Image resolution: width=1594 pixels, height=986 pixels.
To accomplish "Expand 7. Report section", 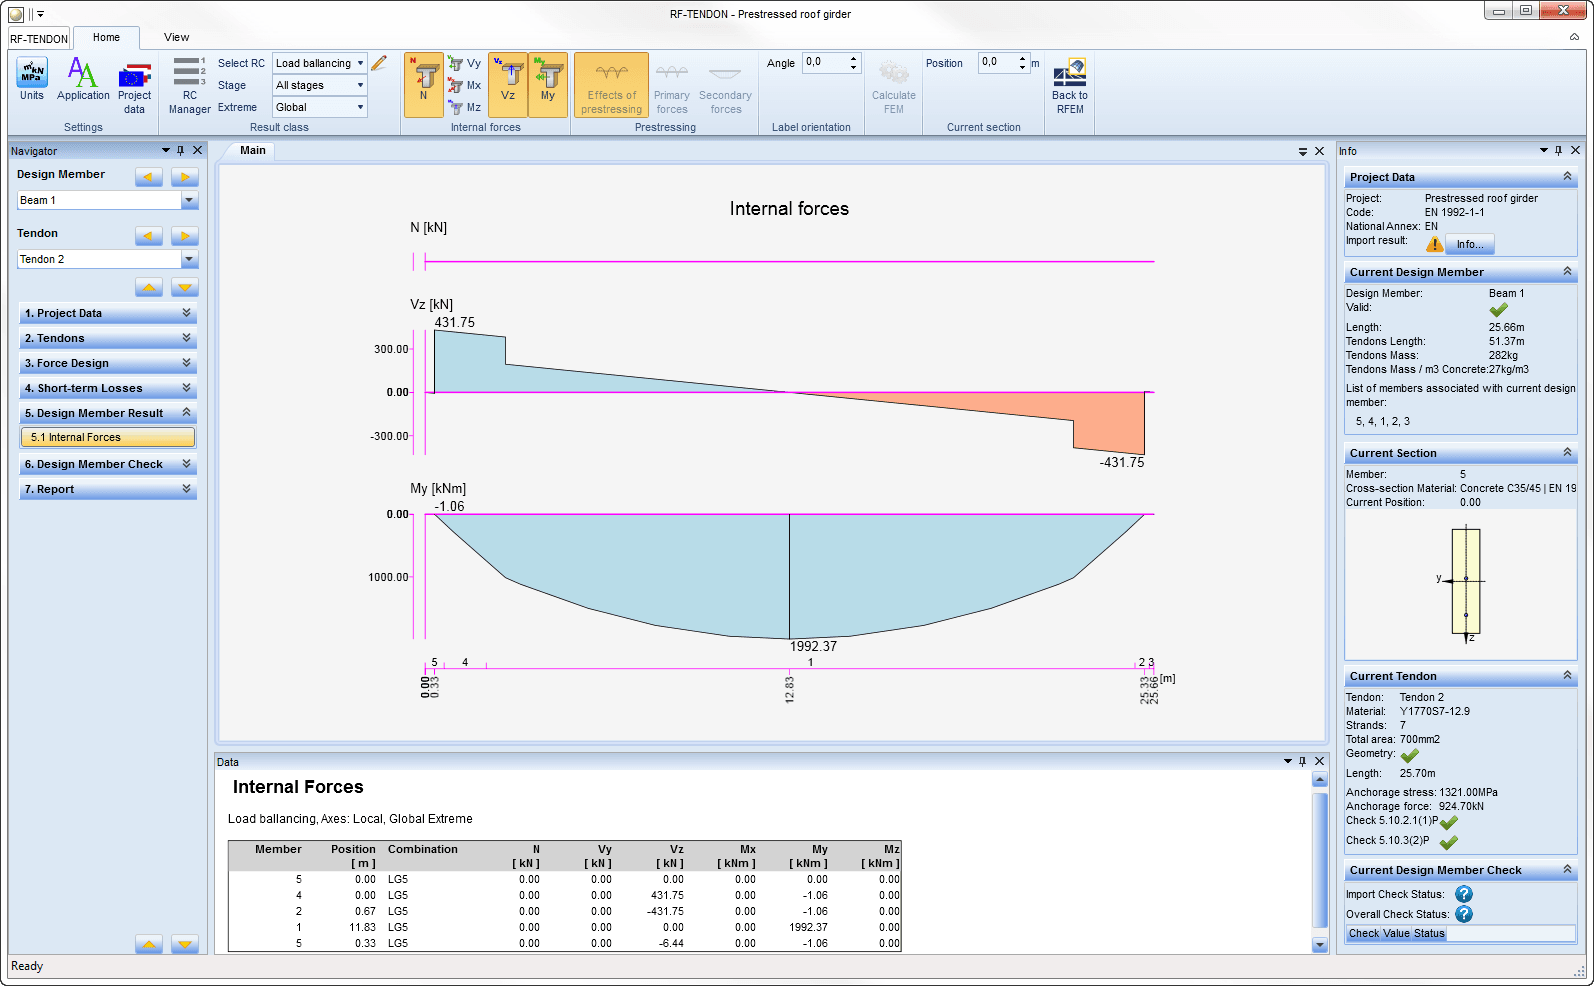I will tap(108, 489).
